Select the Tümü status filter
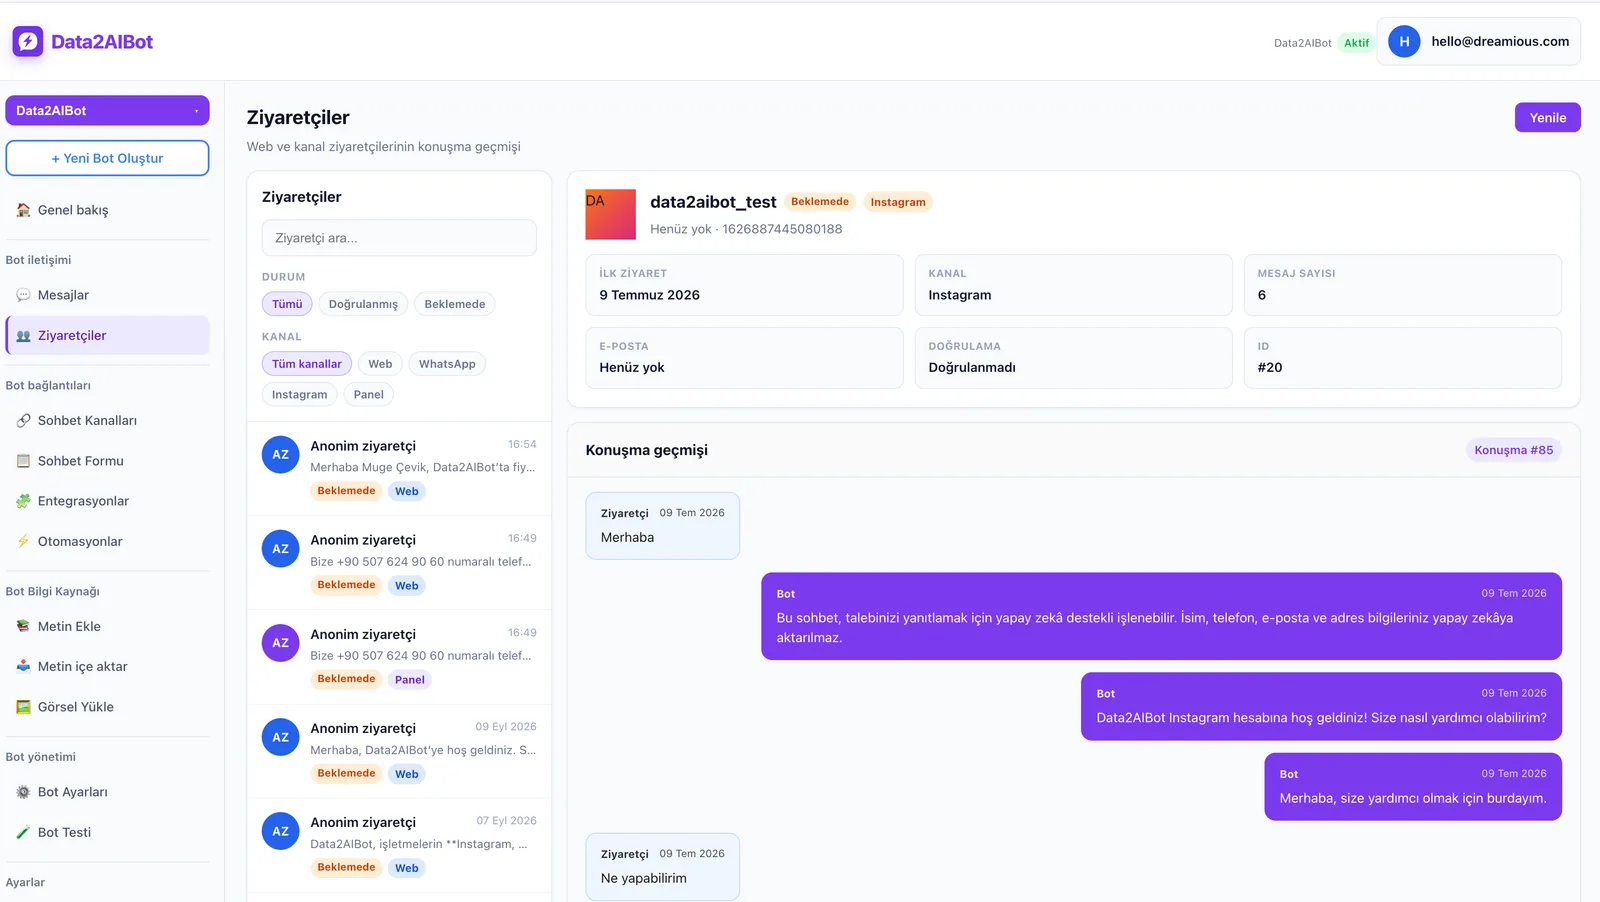This screenshot has width=1600, height=902. coord(287,304)
